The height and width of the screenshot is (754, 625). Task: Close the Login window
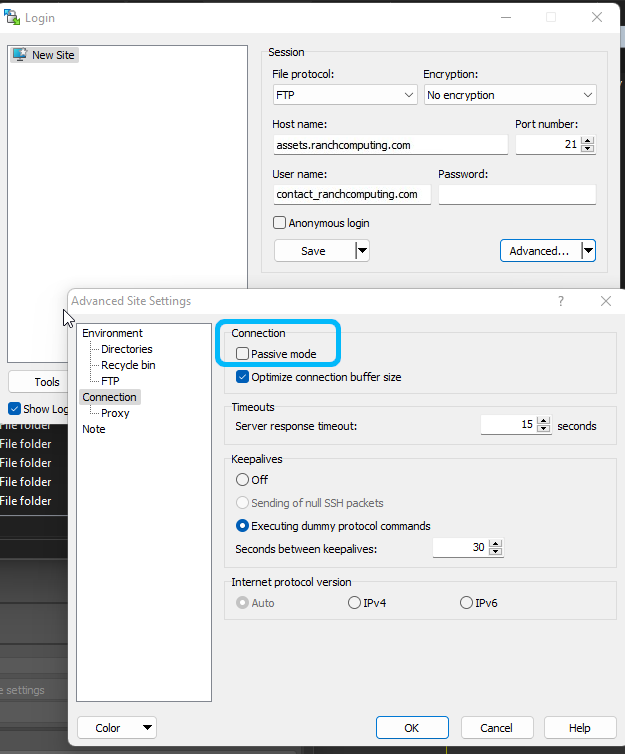click(597, 17)
